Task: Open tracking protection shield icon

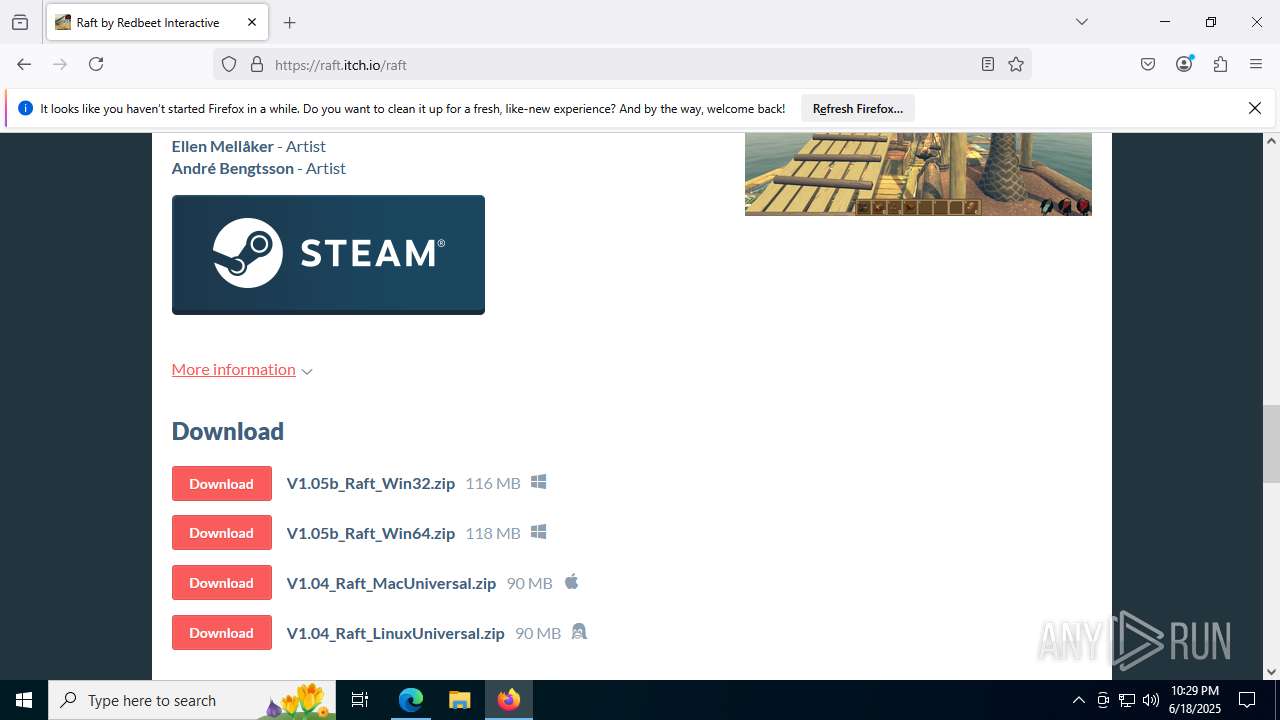Action: pyautogui.click(x=229, y=64)
